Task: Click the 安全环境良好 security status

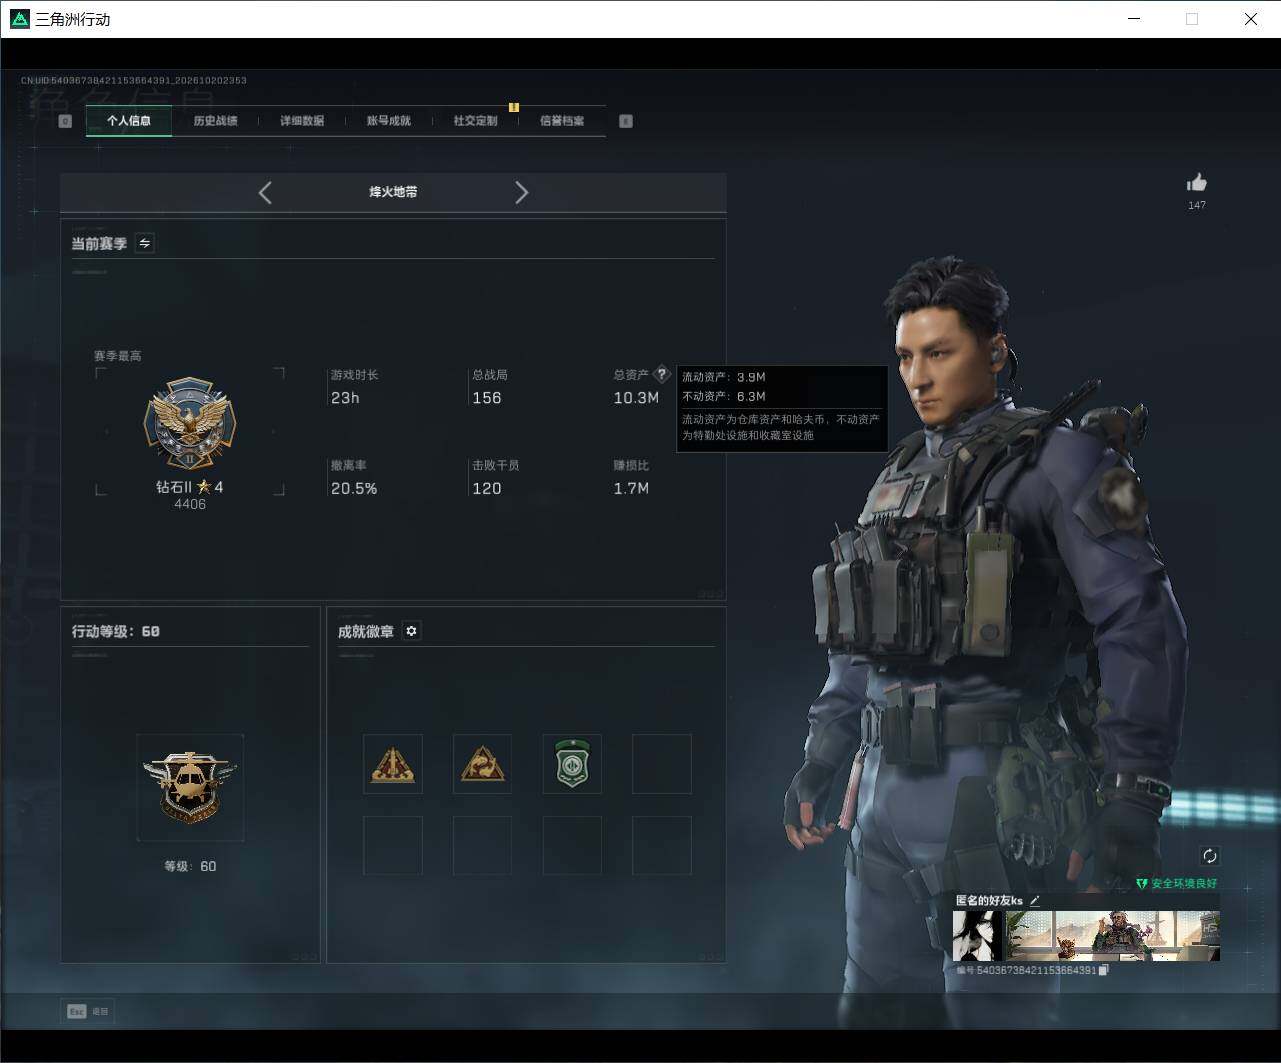Action: click(1177, 884)
